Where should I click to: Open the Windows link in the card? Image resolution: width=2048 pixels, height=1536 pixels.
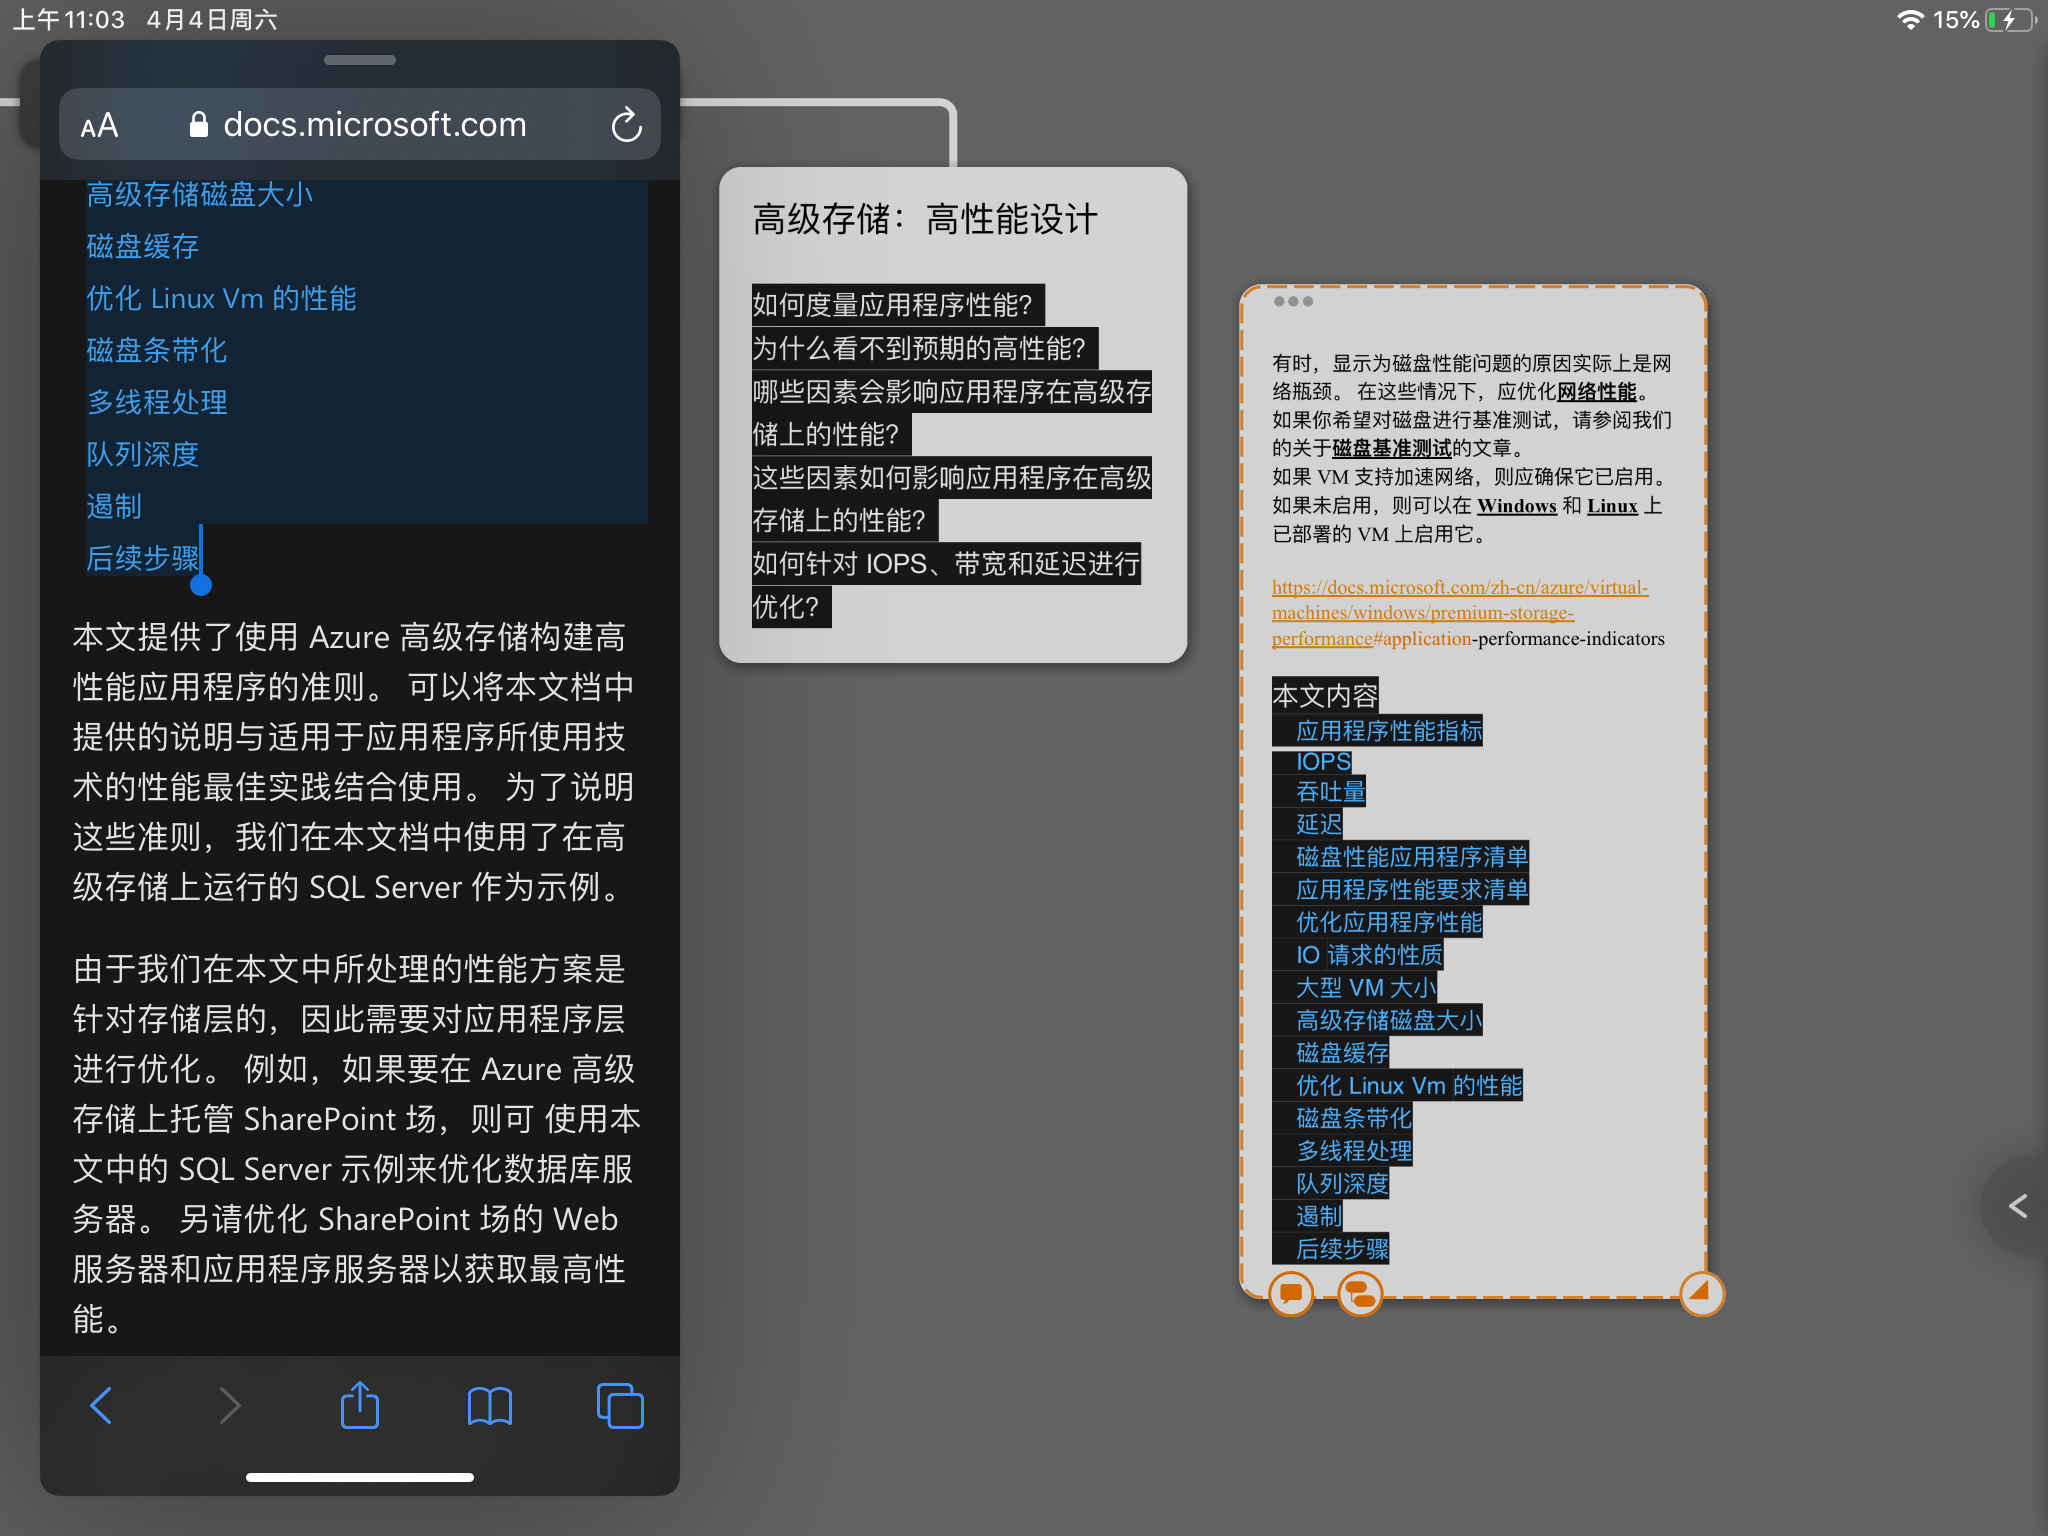click(1517, 506)
